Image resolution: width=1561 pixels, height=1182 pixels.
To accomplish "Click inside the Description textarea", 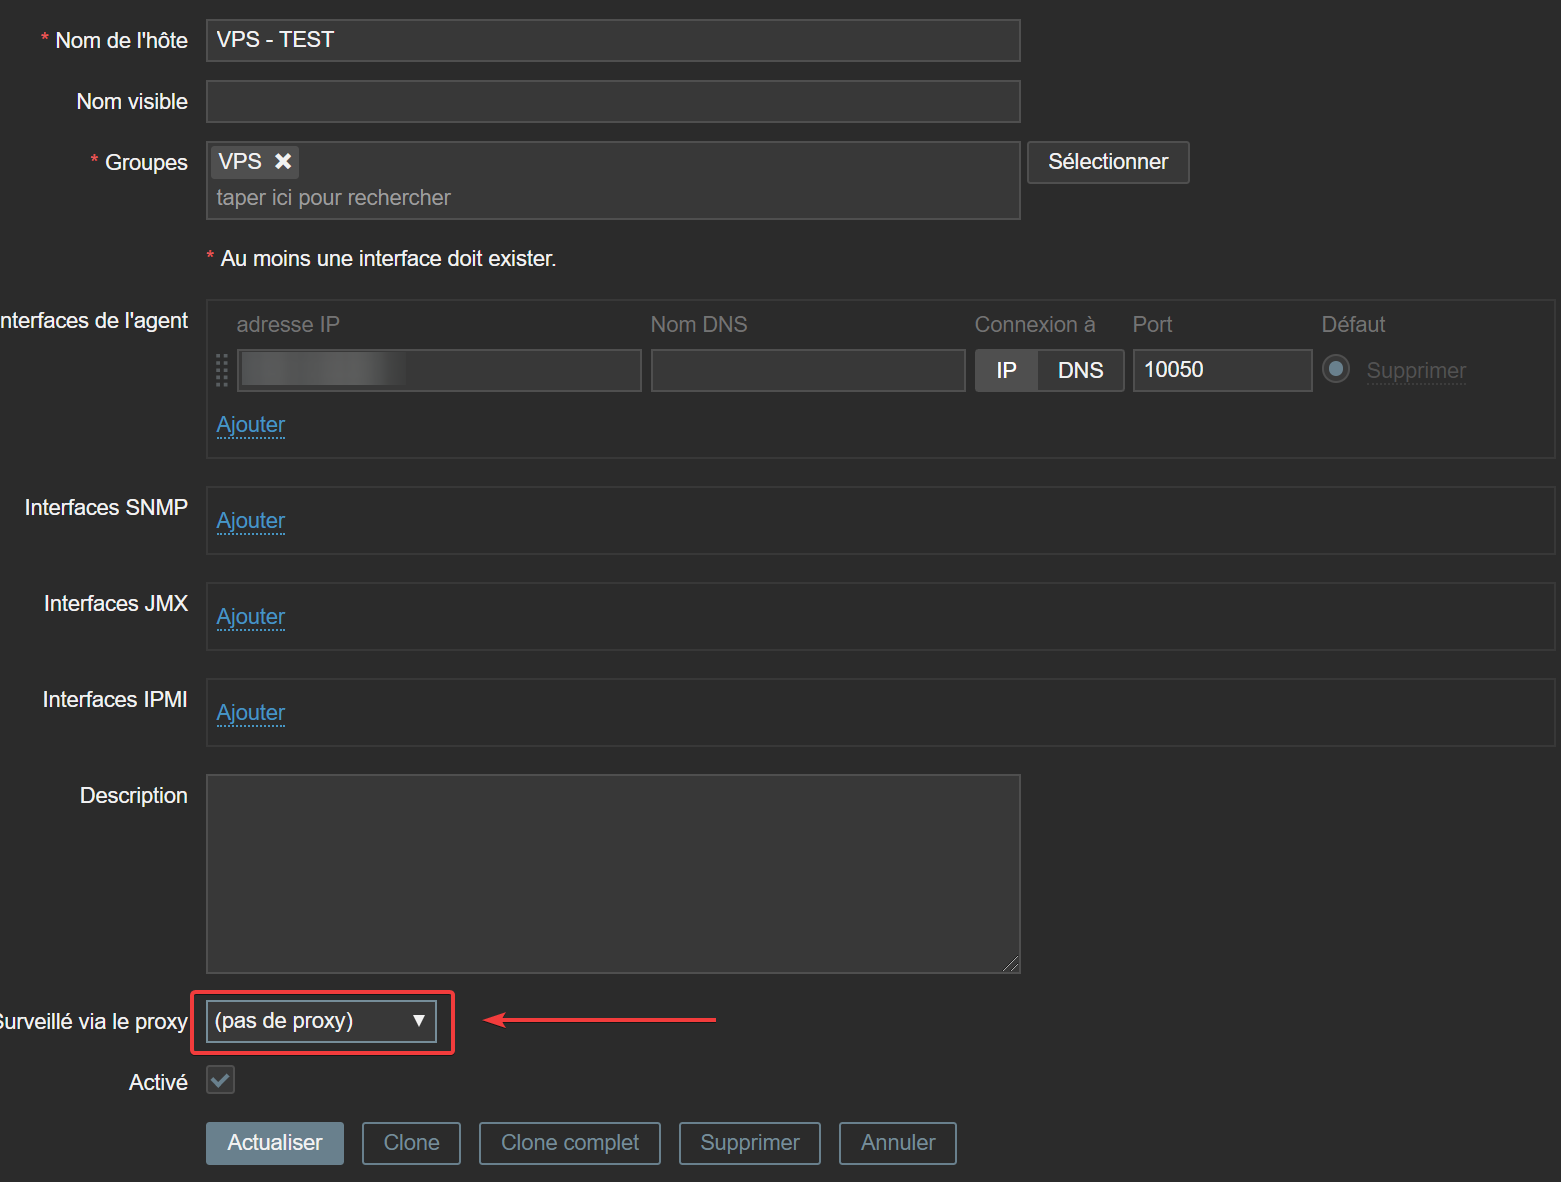I will [x=613, y=874].
